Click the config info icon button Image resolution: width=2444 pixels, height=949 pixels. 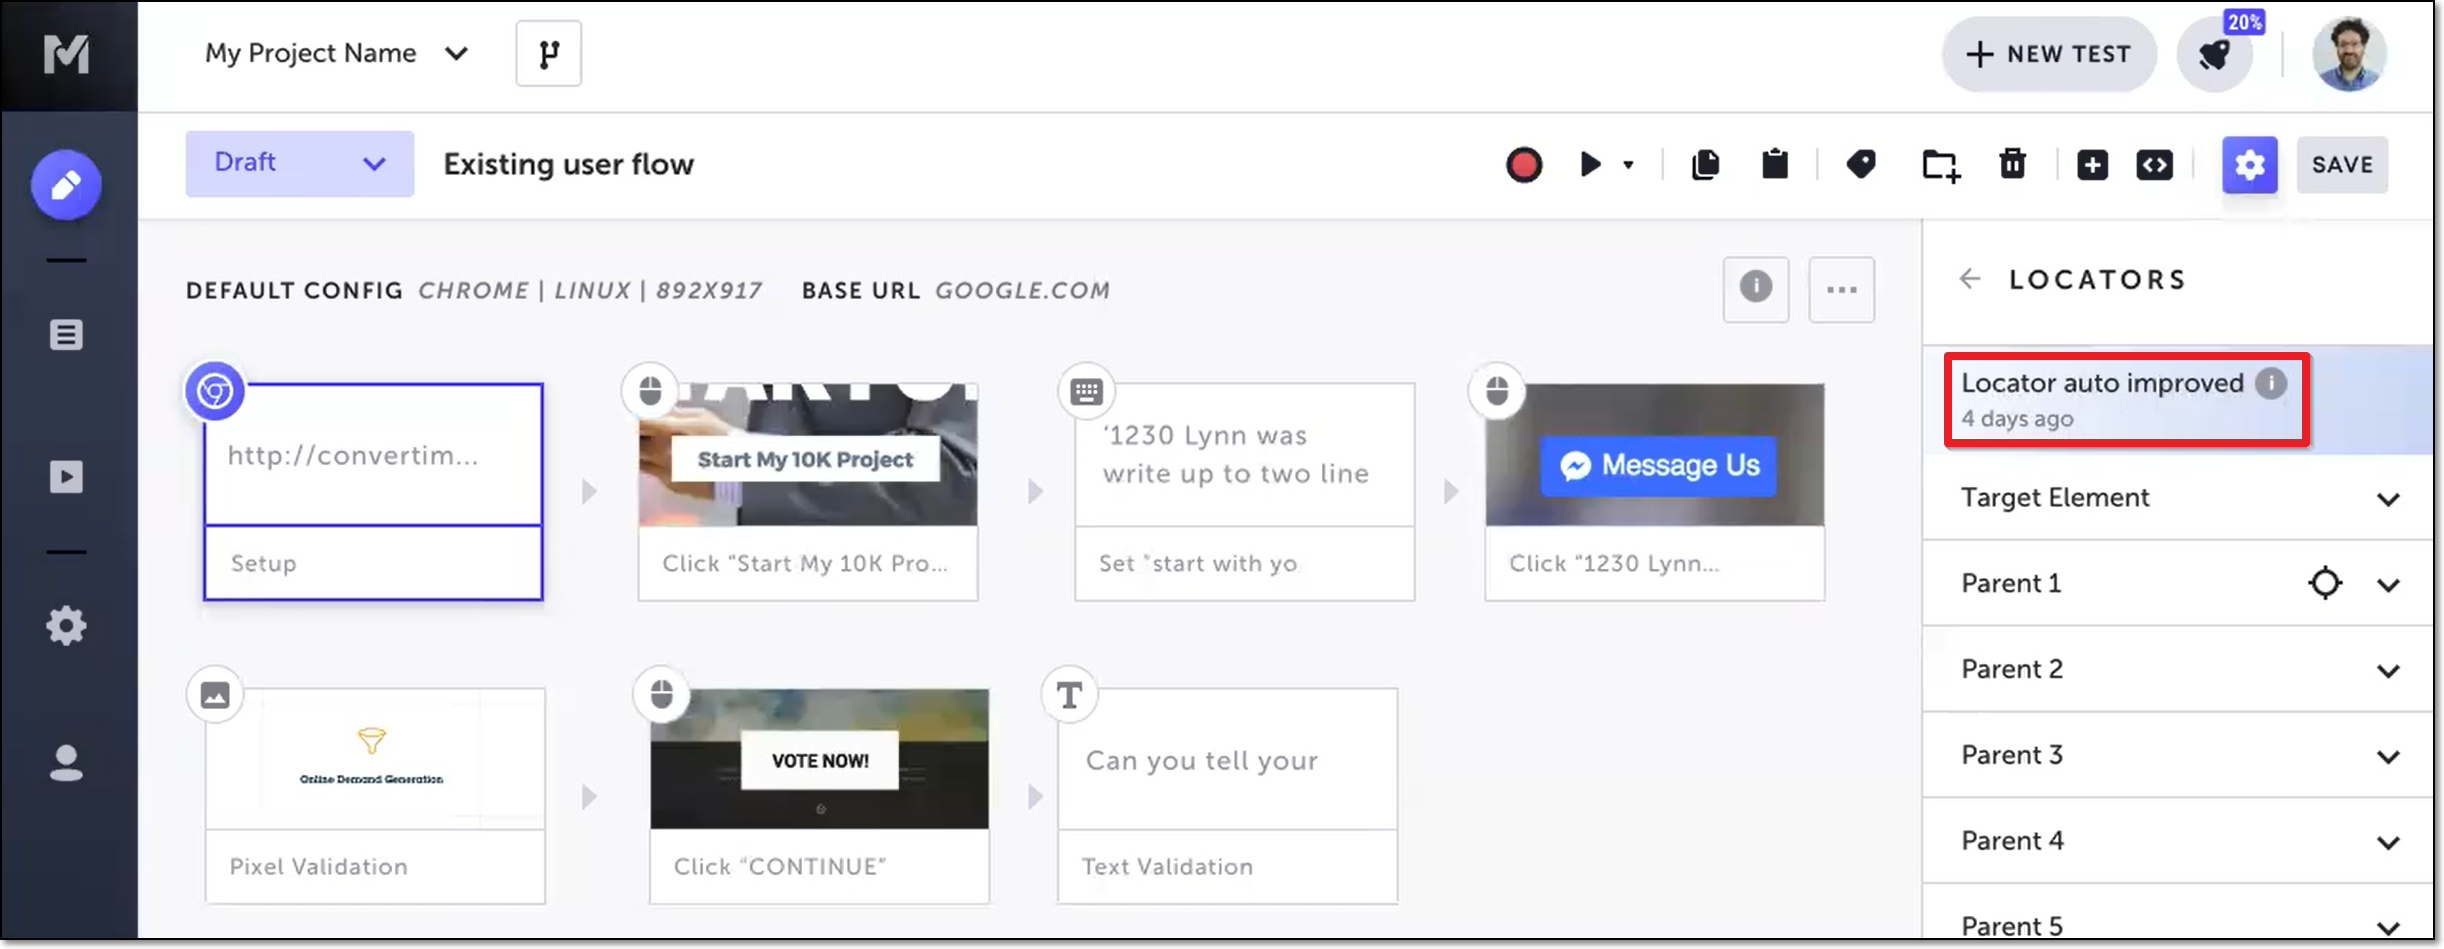point(1756,289)
